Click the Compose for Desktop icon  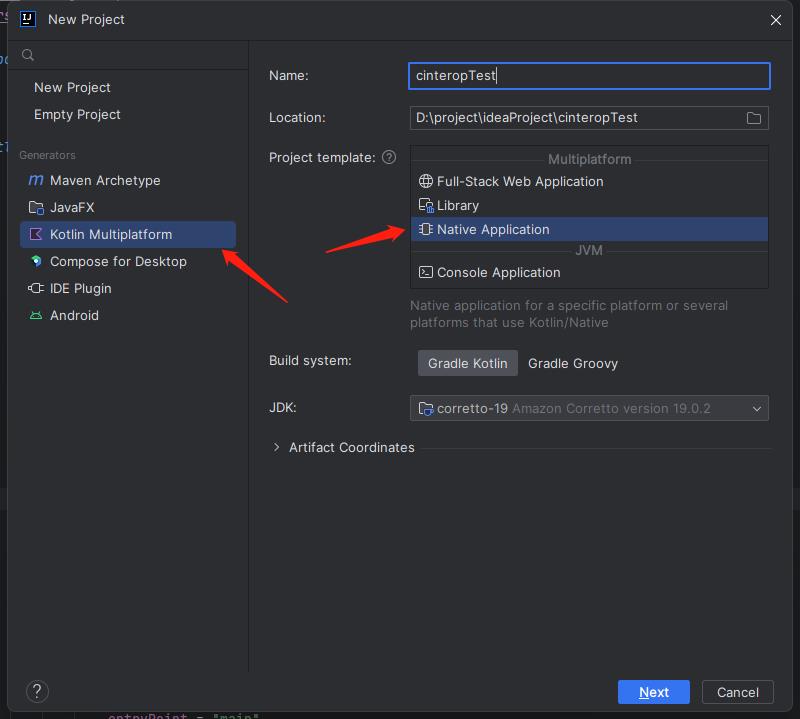tap(36, 261)
